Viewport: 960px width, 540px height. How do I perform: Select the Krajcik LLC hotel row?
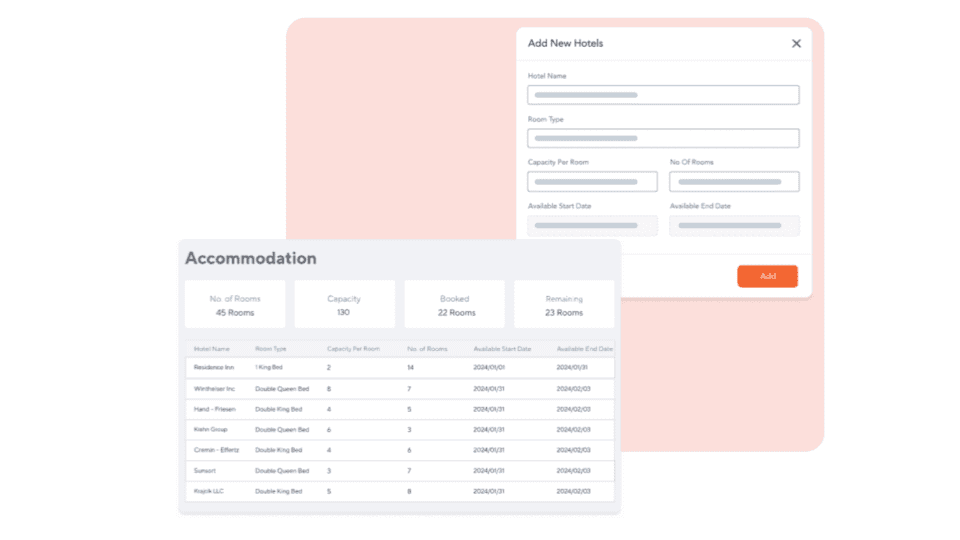[x=400, y=491]
